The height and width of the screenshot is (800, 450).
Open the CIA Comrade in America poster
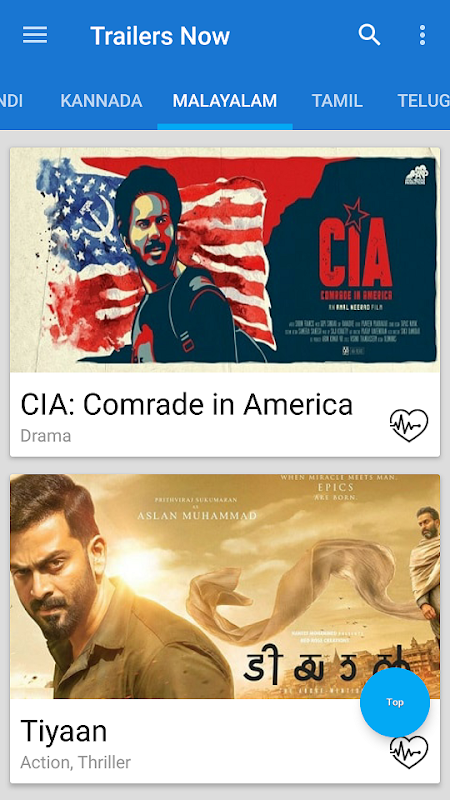click(225, 260)
